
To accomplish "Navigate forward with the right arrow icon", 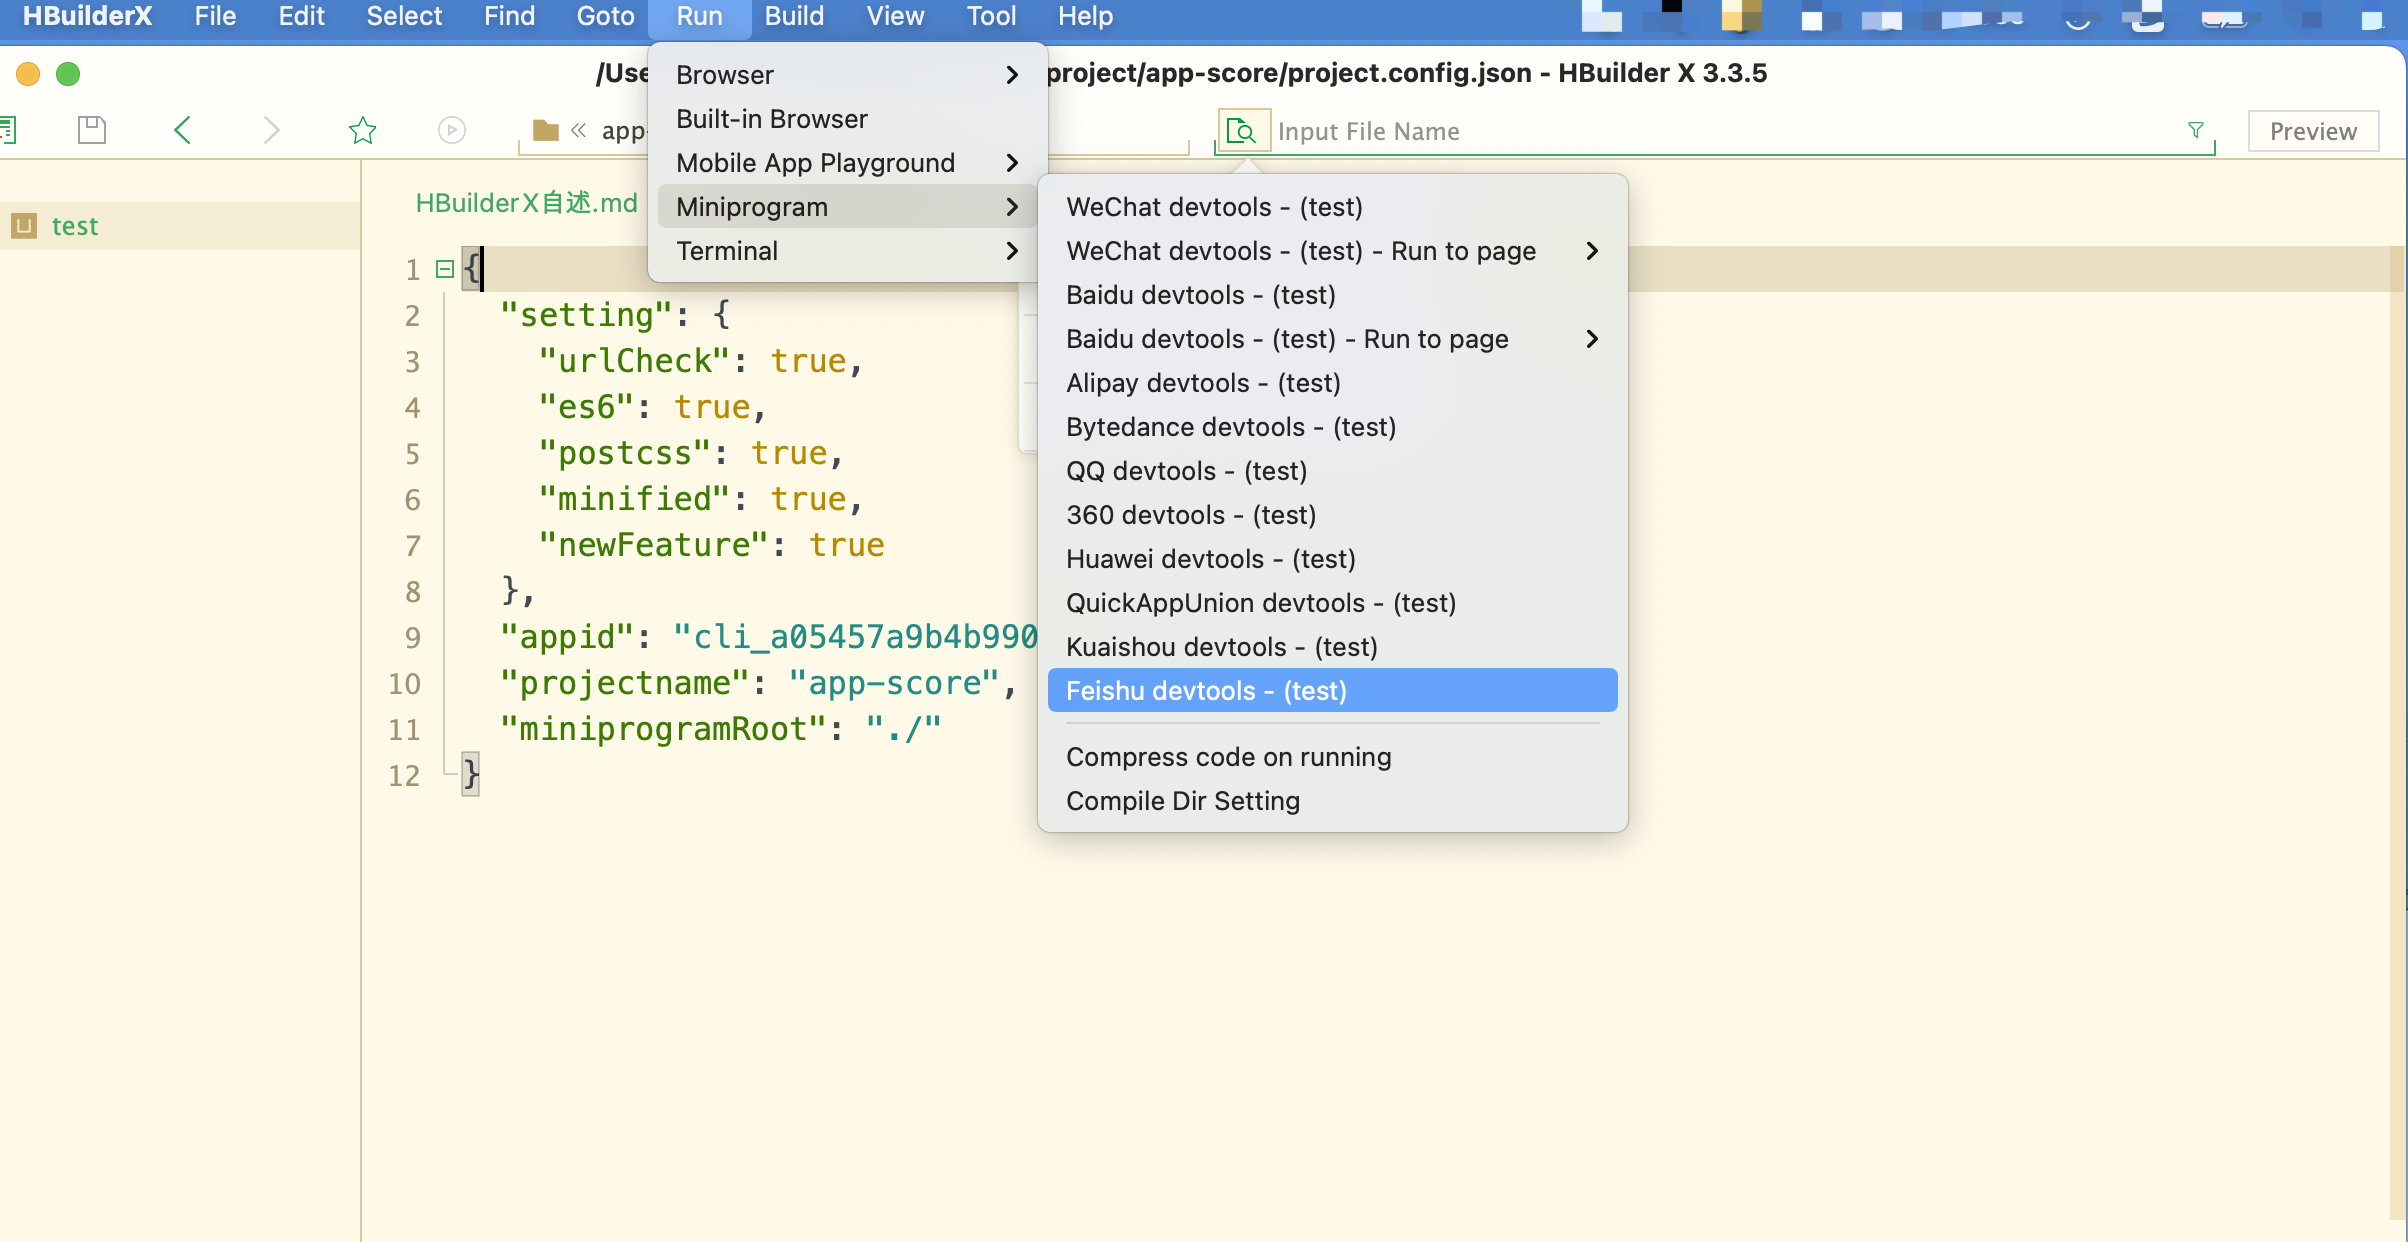I will pos(271,129).
